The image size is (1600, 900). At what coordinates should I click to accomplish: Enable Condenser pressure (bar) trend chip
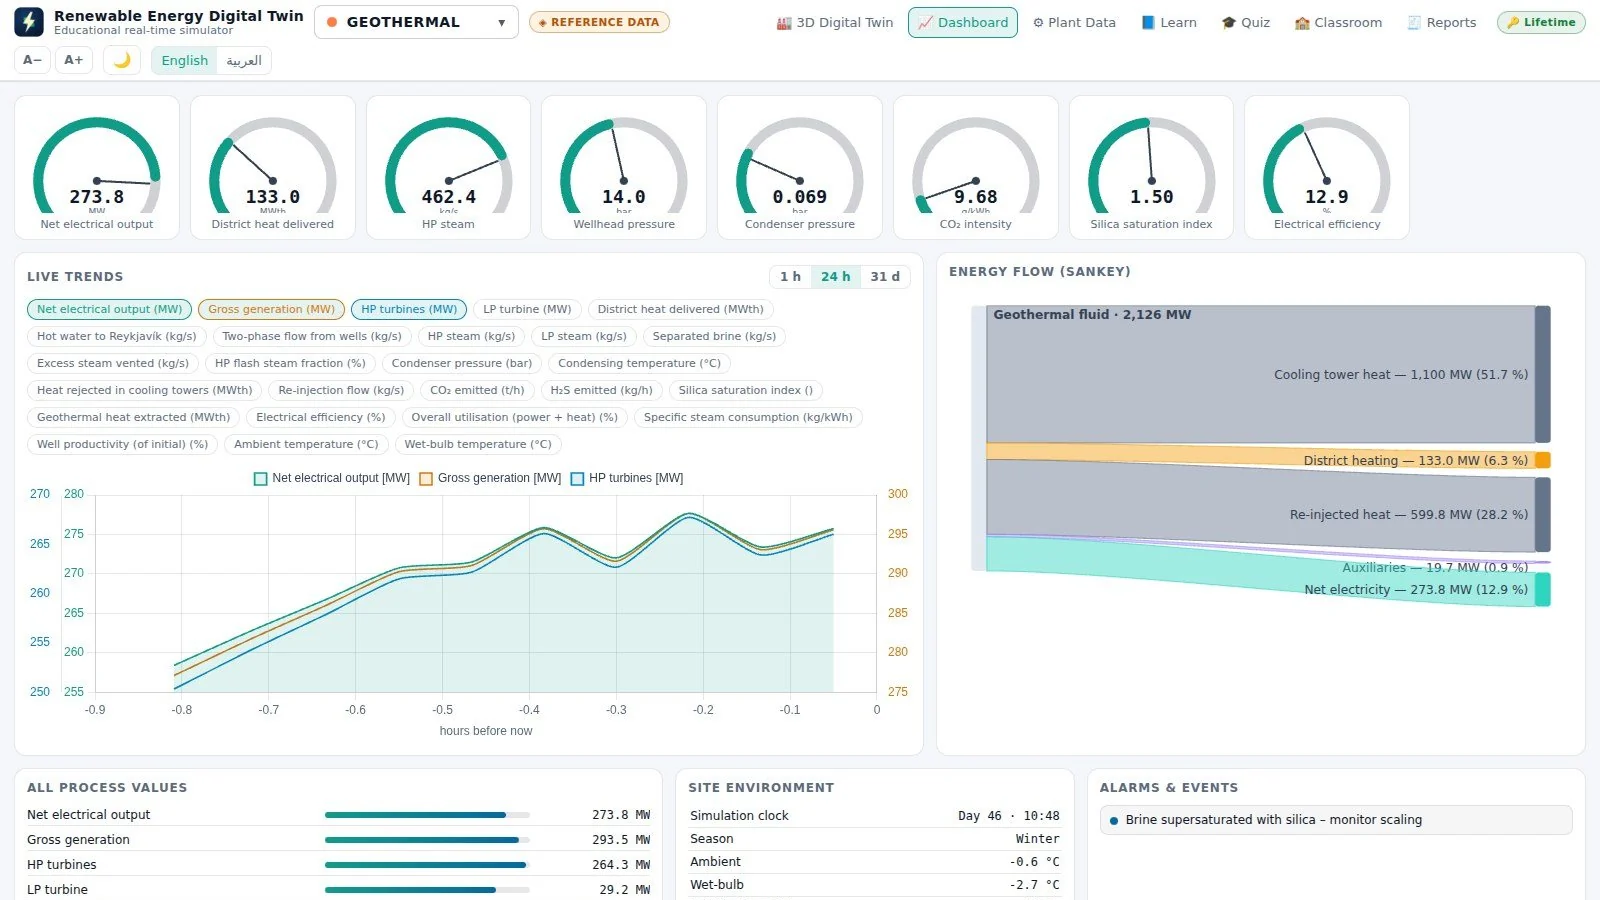pyautogui.click(x=462, y=363)
